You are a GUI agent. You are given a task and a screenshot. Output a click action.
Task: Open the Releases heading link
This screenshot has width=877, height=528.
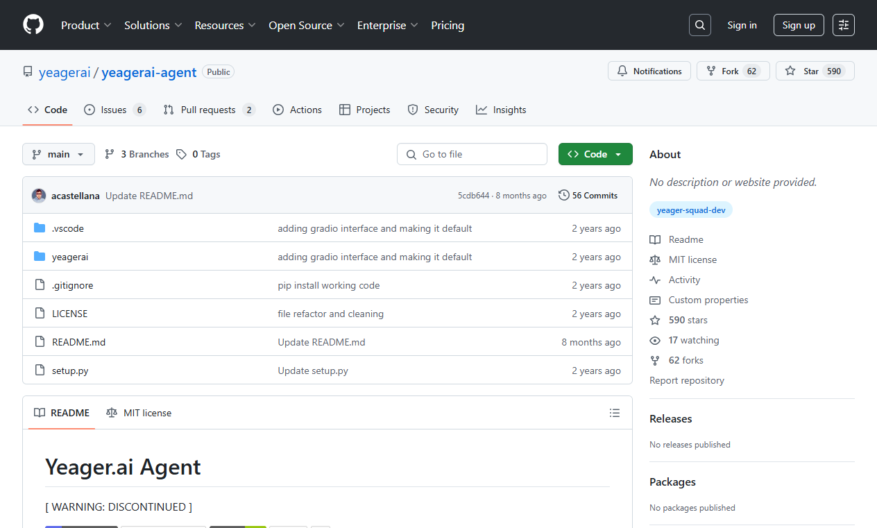[670, 418]
